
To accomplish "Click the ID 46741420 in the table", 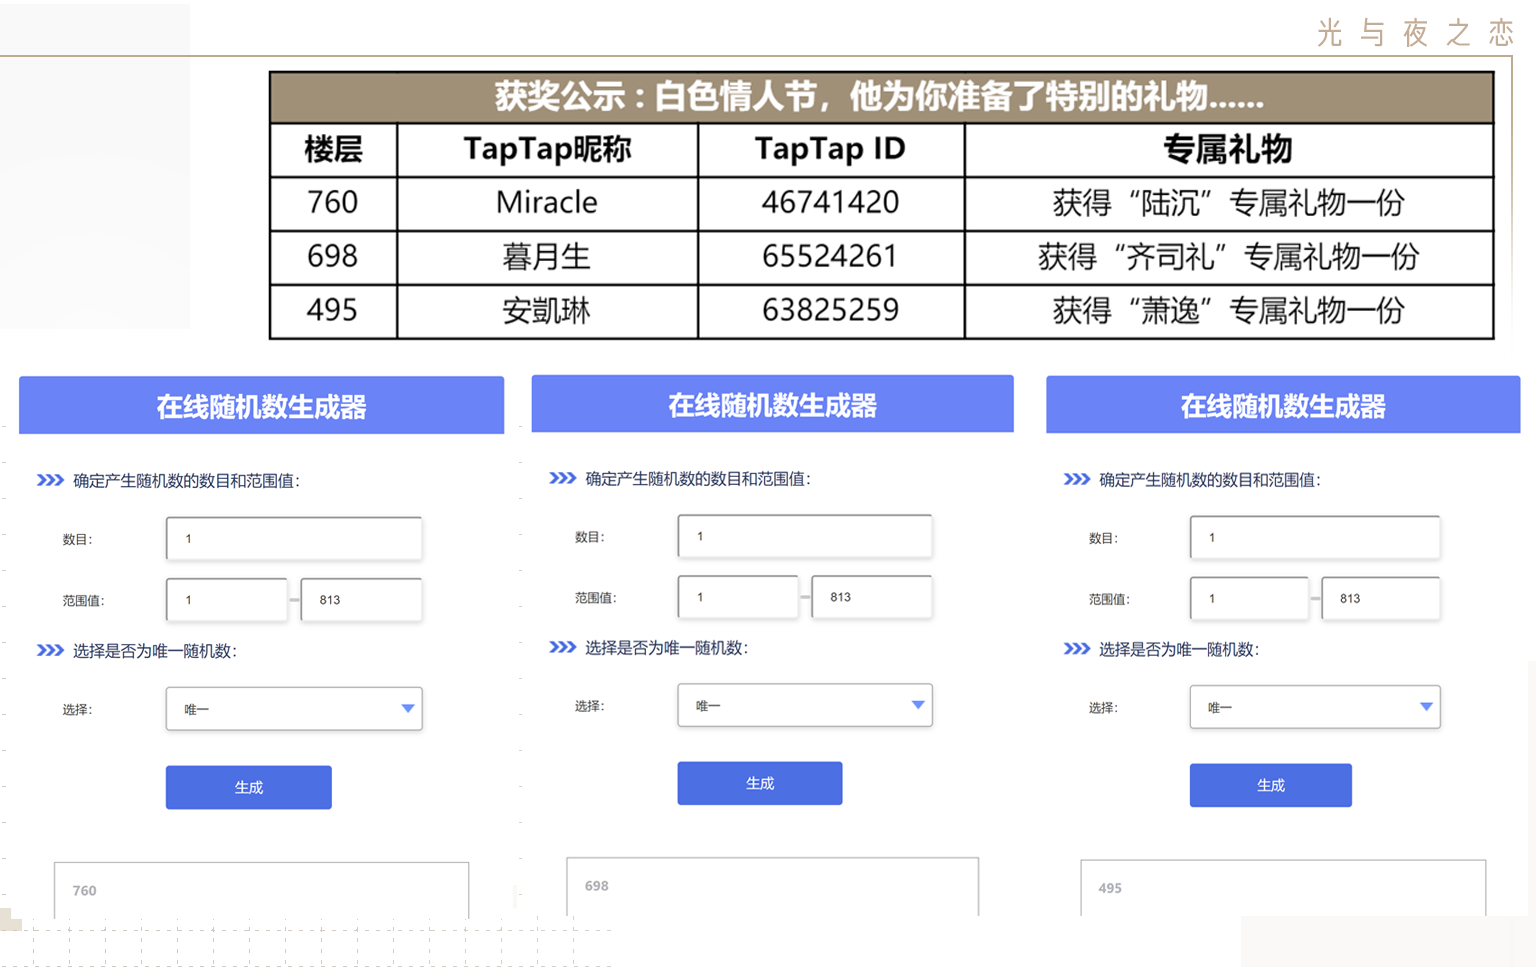I will pyautogui.click(x=830, y=203).
